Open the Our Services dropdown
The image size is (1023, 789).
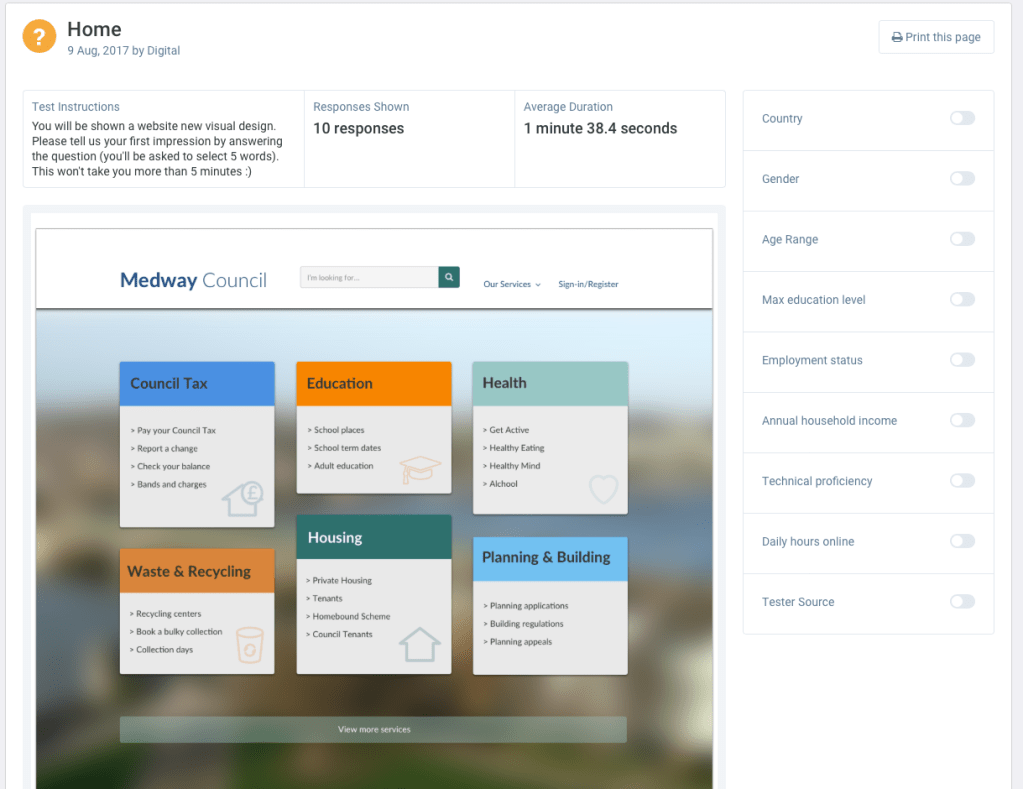[x=511, y=284]
